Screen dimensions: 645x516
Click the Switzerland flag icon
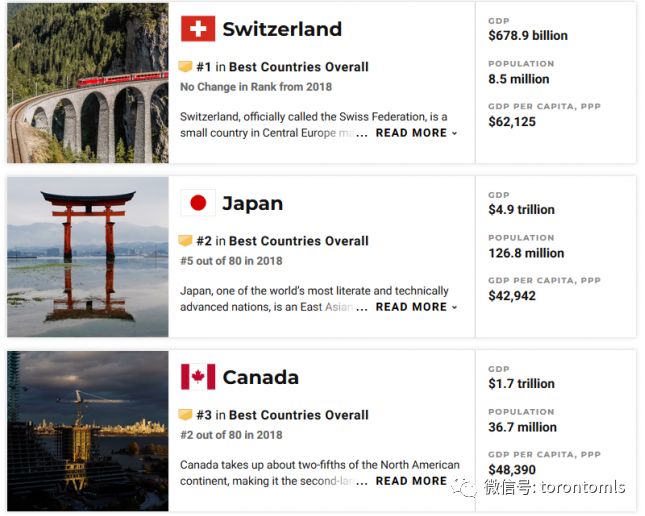198,29
